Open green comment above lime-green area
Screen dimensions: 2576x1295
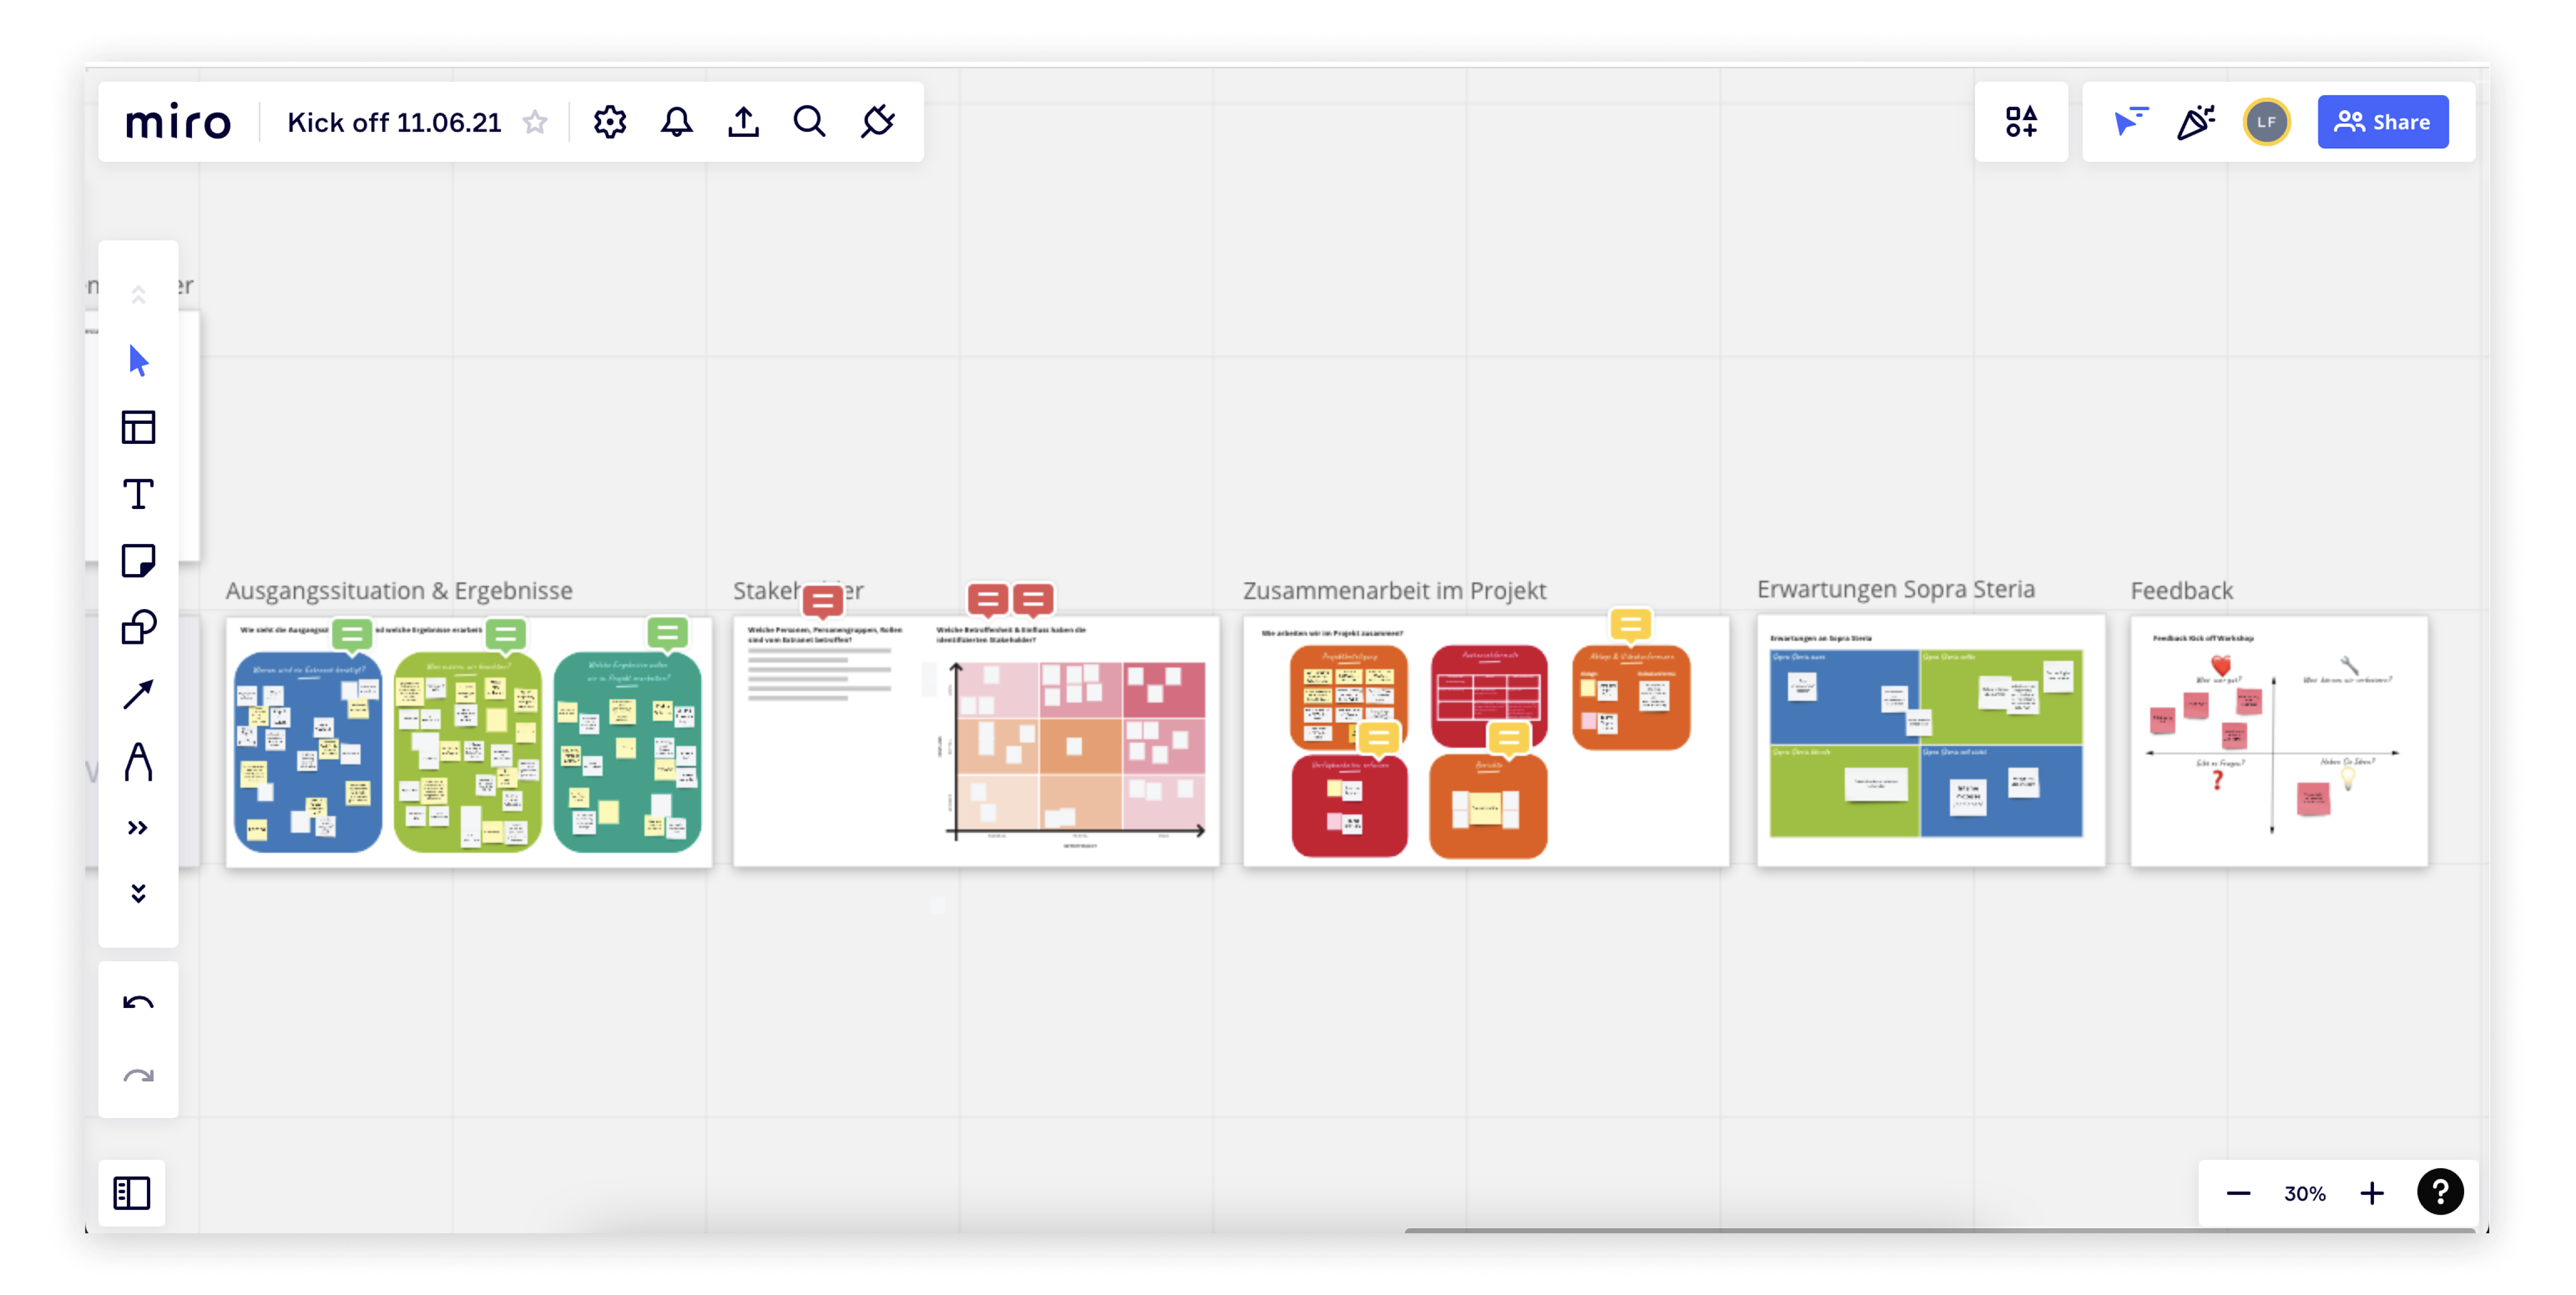click(x=506, y=634)
